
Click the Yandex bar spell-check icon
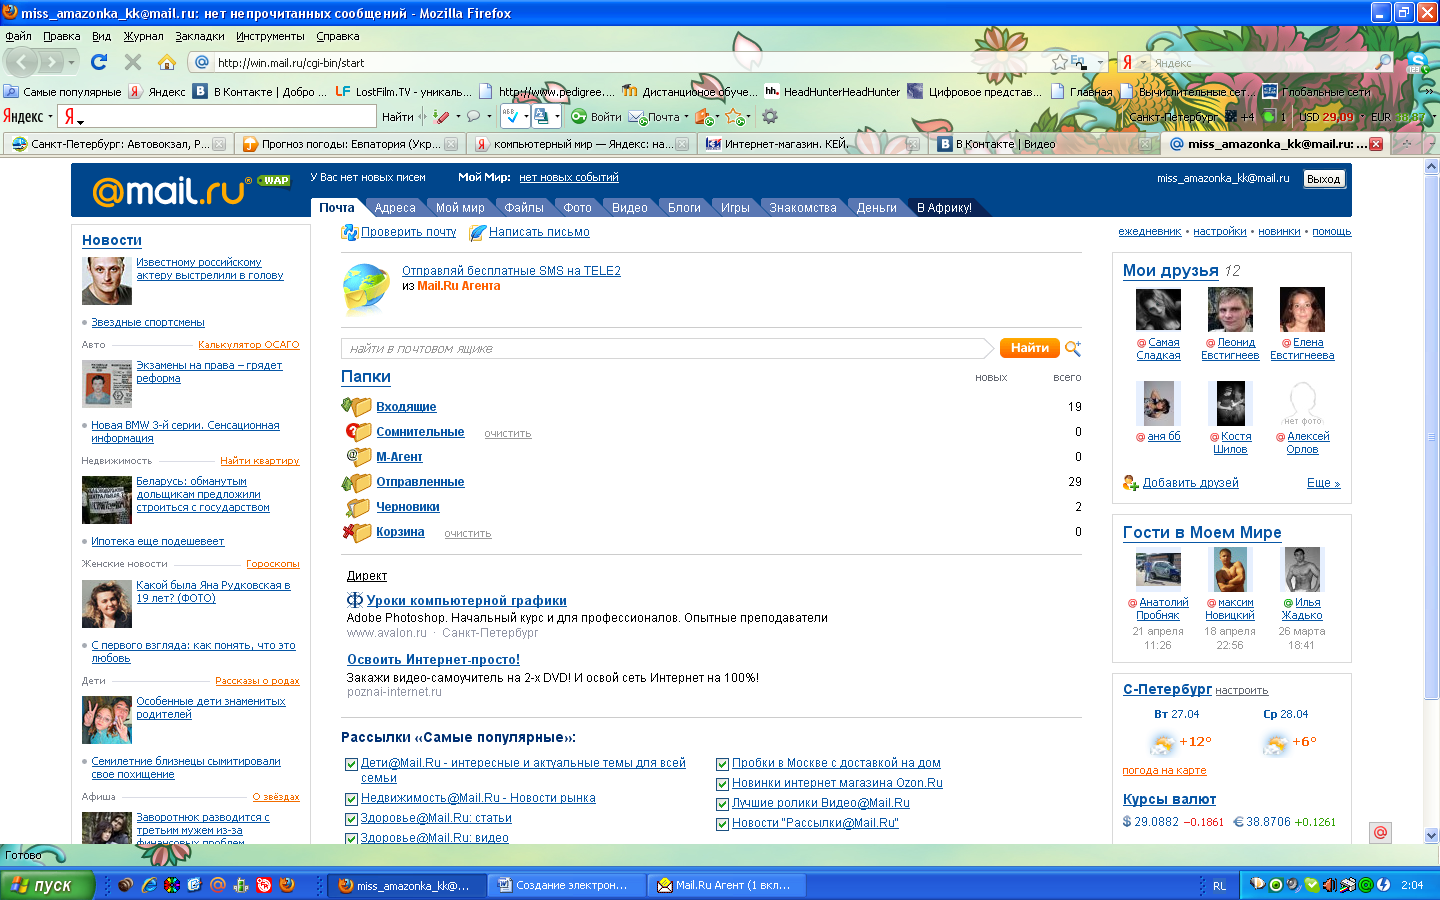(511, 117)
